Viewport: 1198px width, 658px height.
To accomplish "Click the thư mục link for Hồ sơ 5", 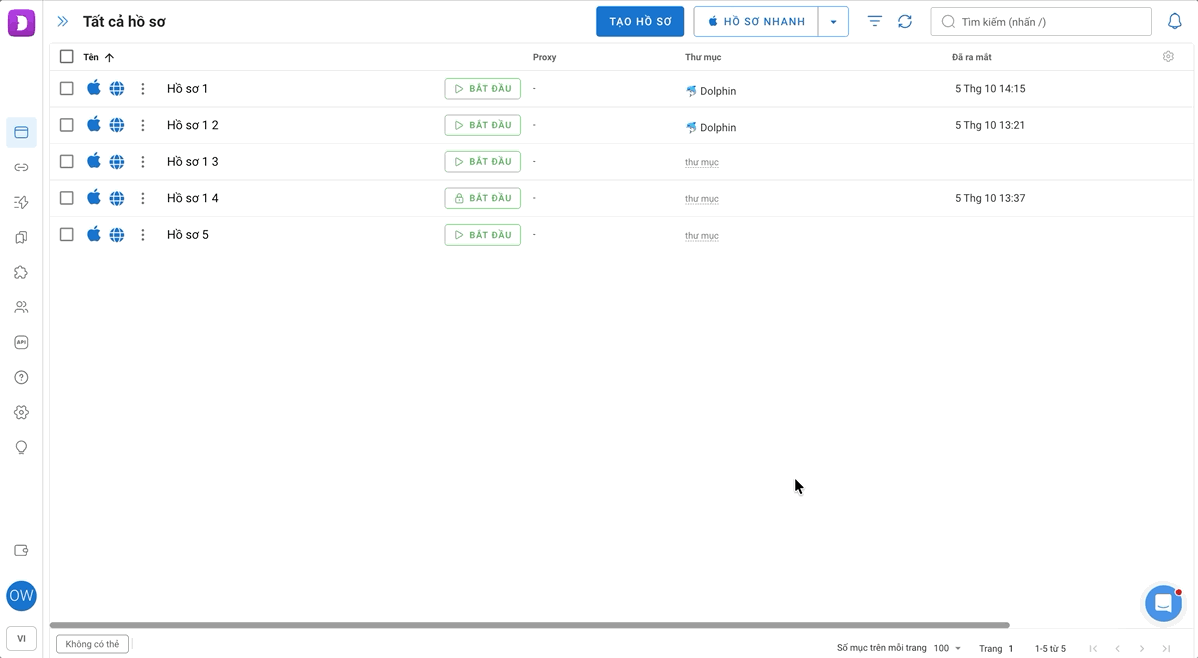I will tap(701, 235).
